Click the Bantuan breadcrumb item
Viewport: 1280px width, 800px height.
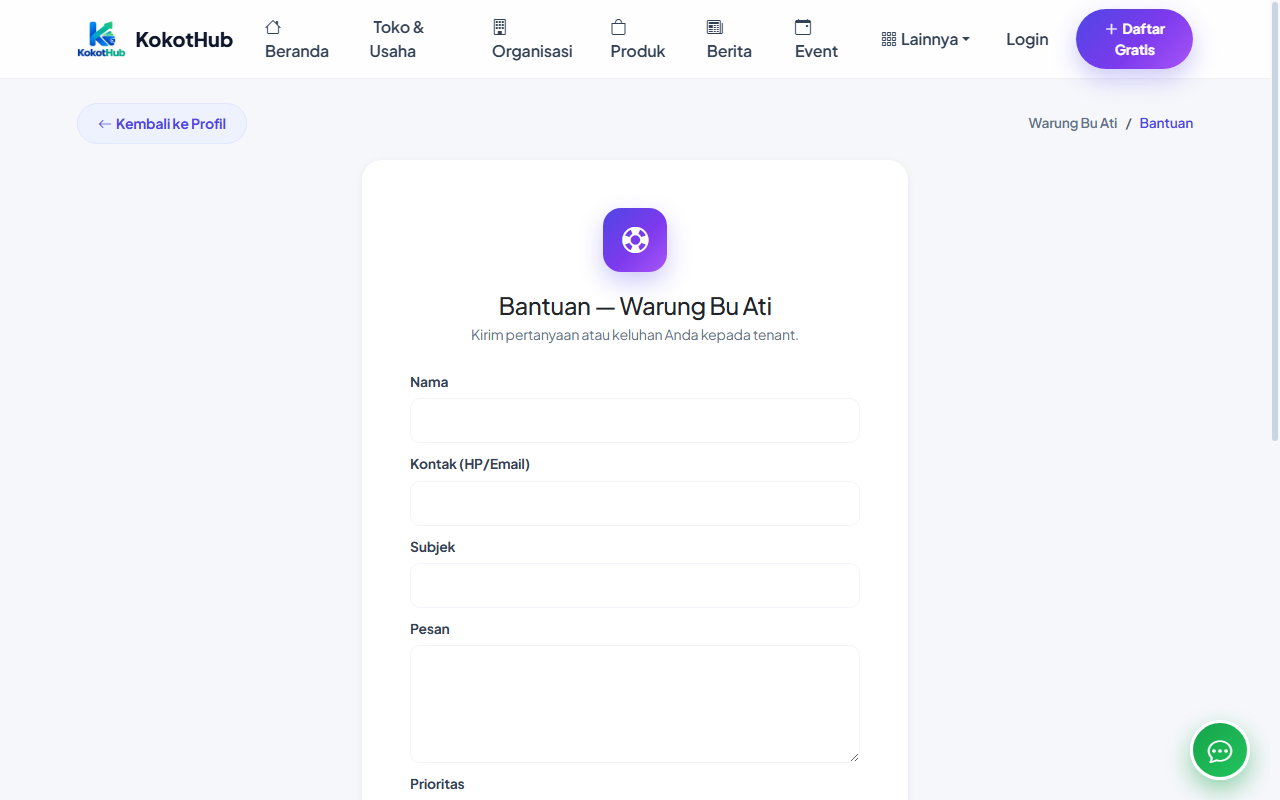click(x=1166, y=123)
